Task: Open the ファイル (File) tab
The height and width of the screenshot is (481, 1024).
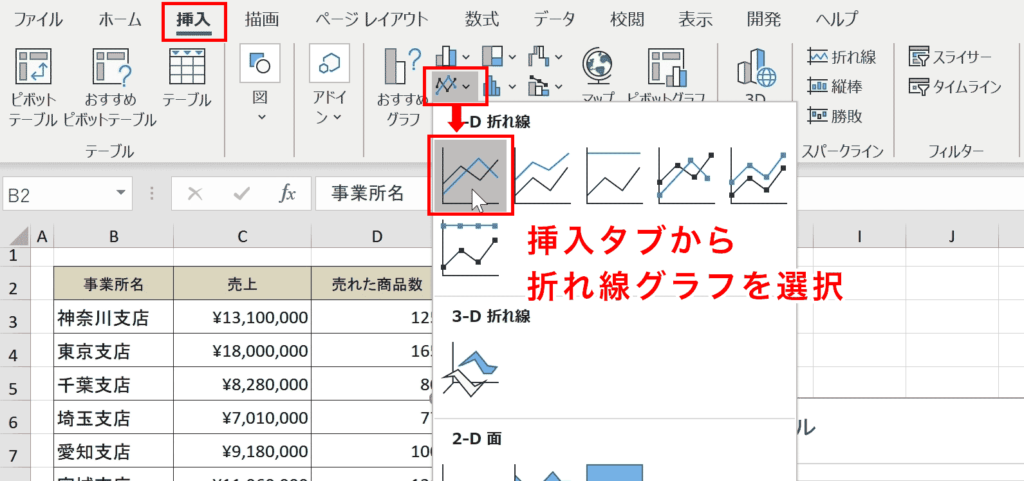Action: [x=39, y=20]
